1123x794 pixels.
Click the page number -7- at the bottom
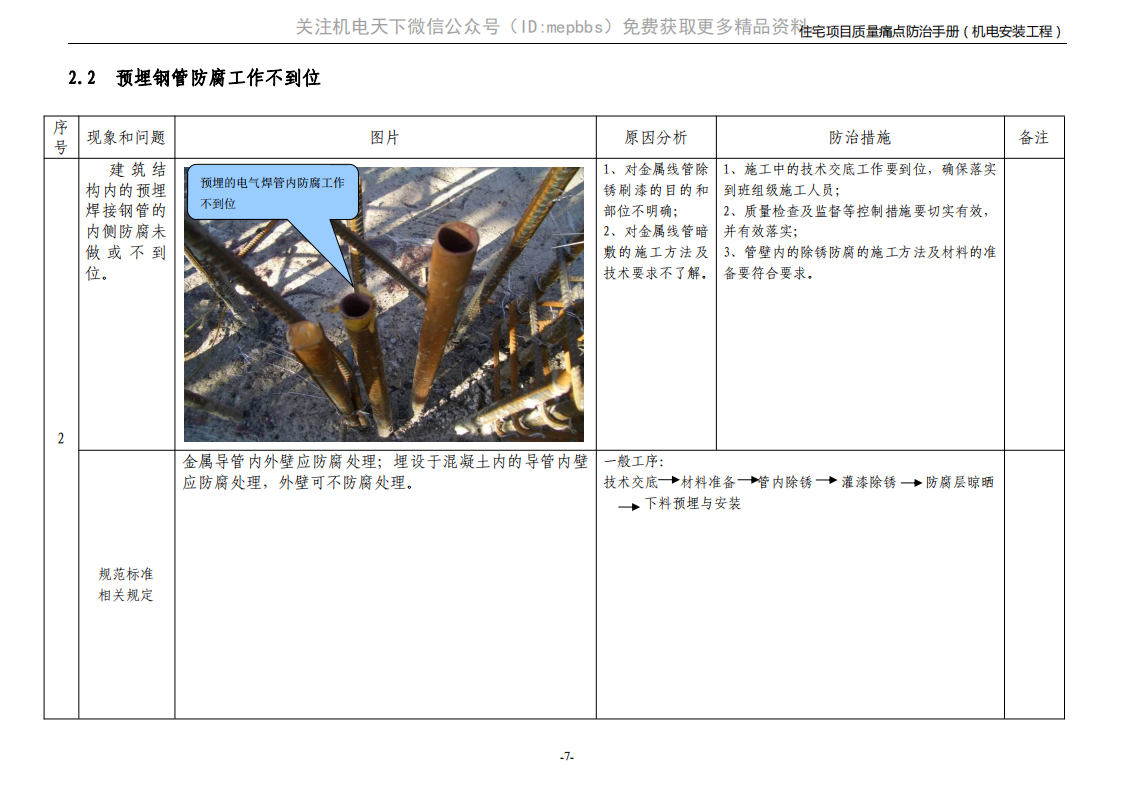coord(566,757)
